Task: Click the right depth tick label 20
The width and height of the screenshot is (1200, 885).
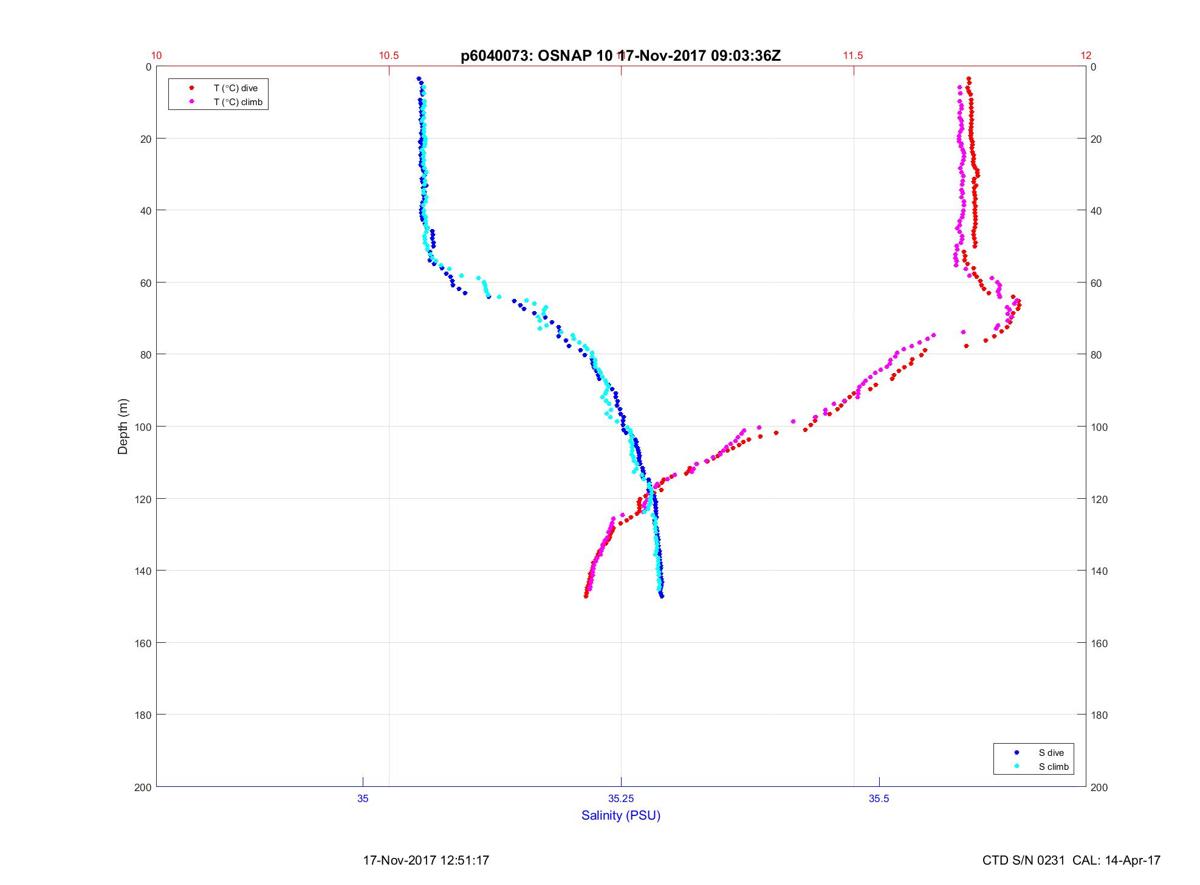Action: click(1097, 139)
